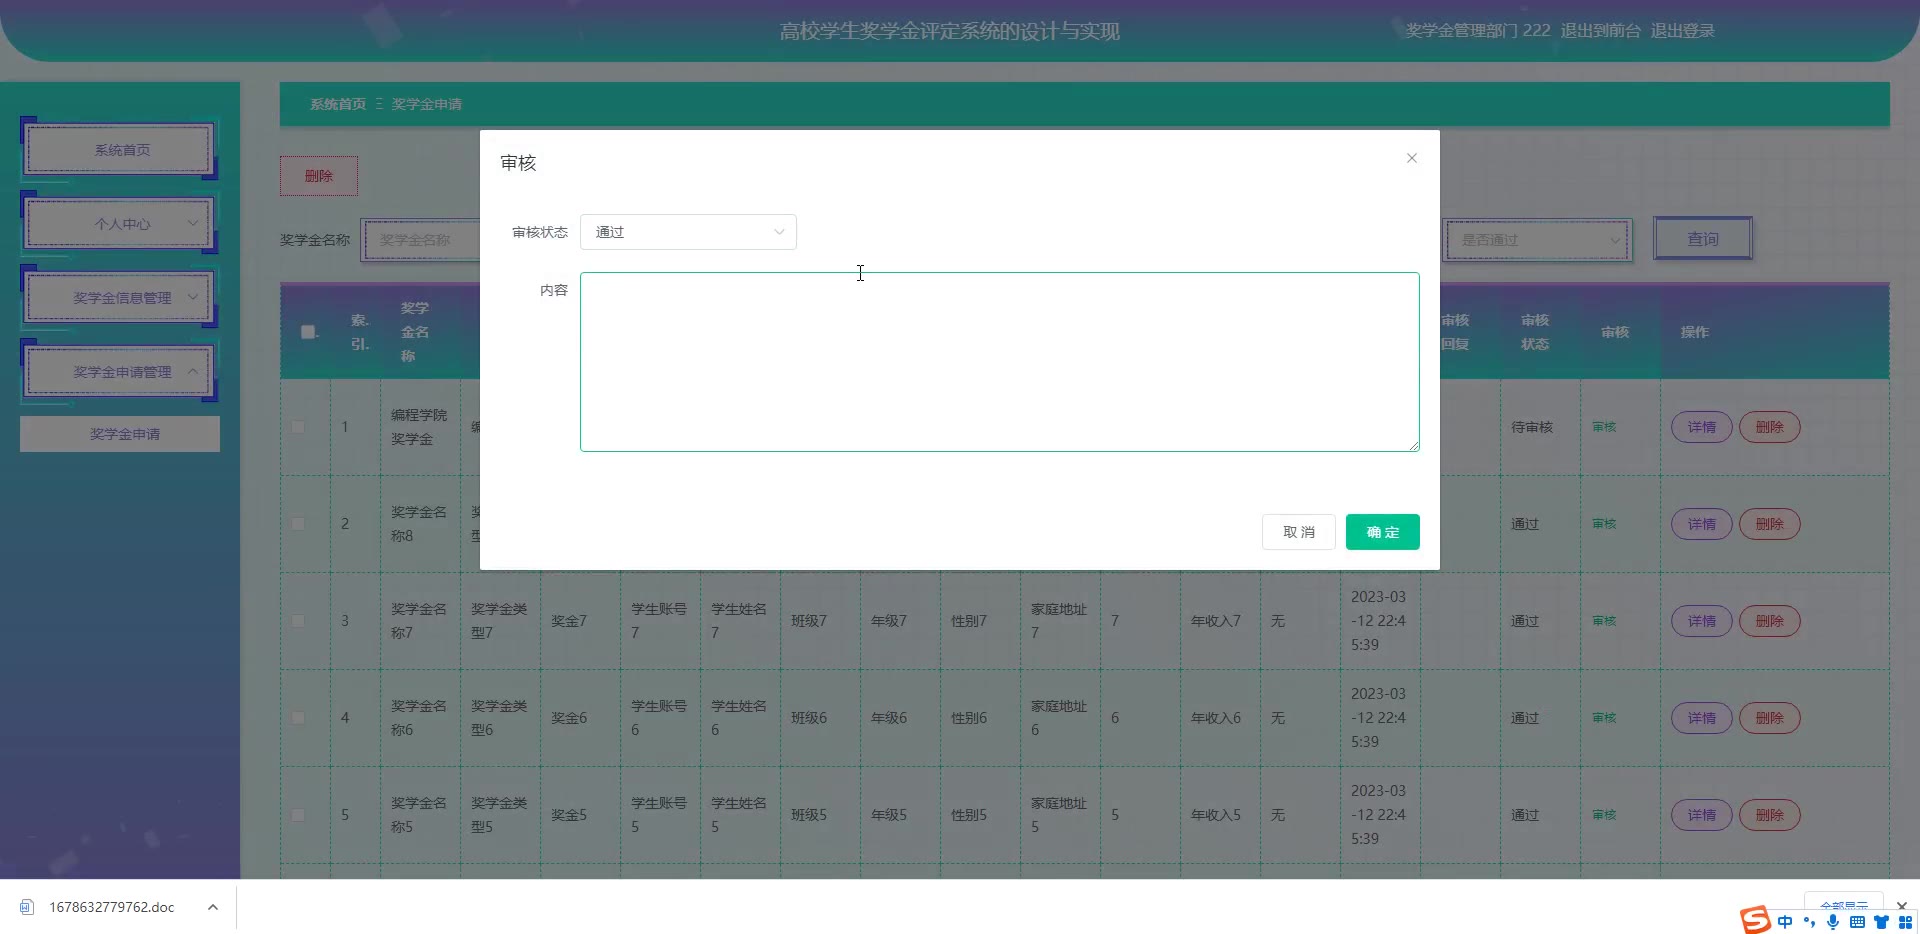This screenshot has height=934, width=1920.
Task: Click the row 3 删除 button
Action: (1769, 621)
